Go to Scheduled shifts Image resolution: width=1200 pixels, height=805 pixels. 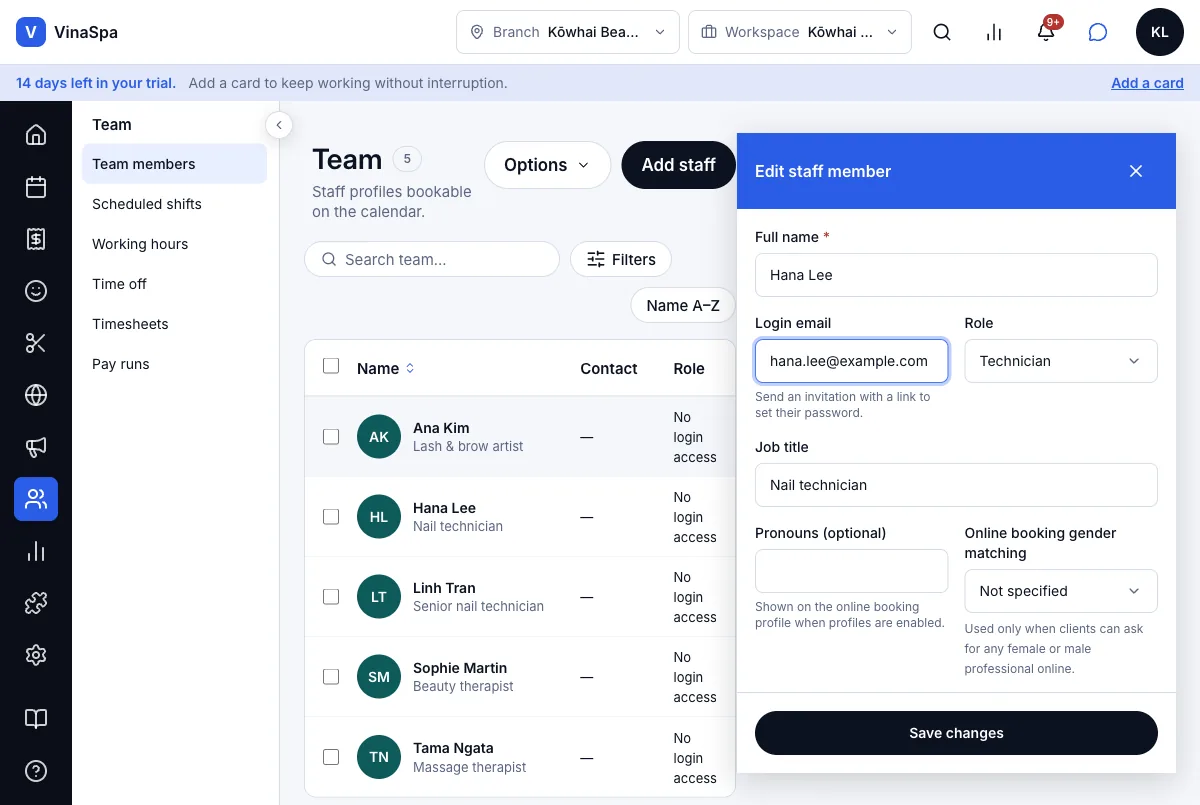point(147,204)
